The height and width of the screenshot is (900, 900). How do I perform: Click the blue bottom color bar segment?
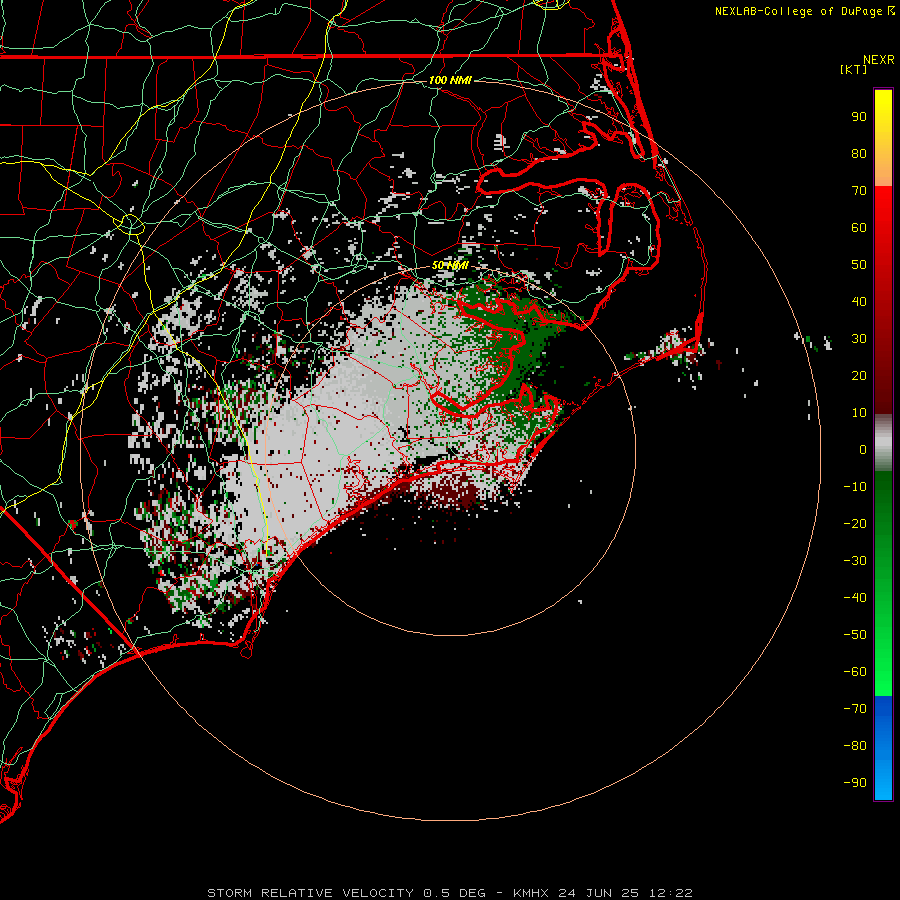coord(883,748)
